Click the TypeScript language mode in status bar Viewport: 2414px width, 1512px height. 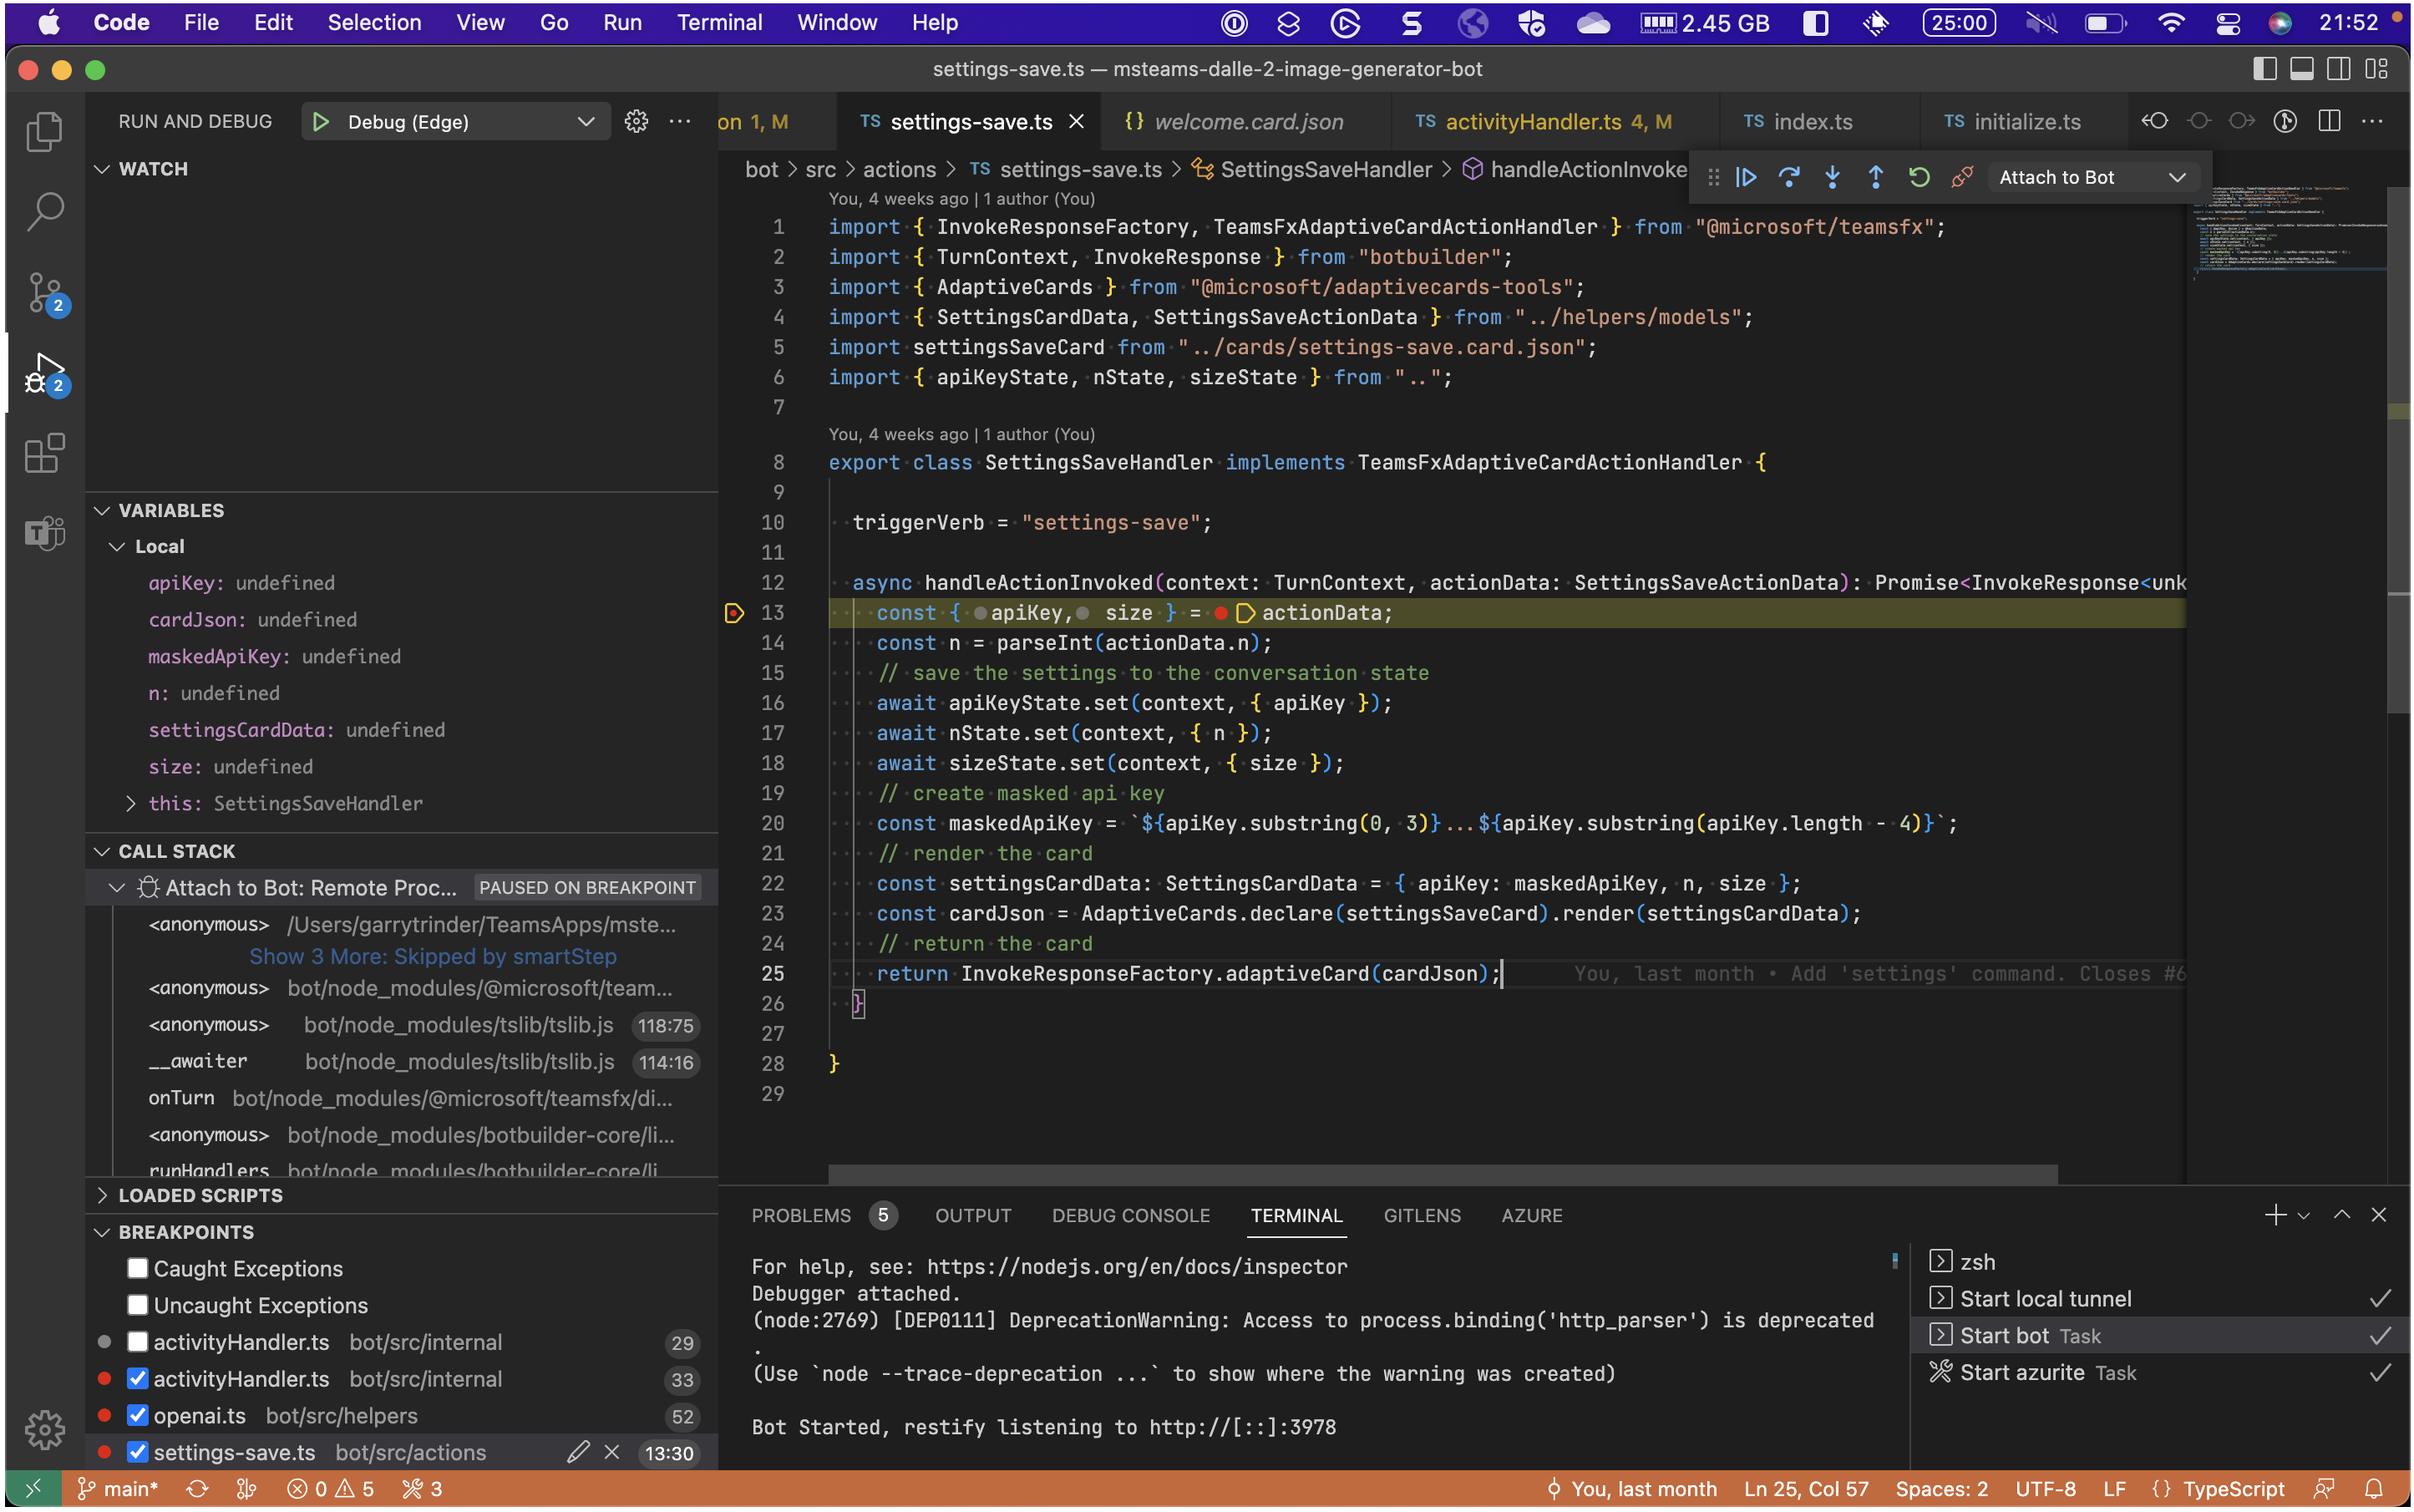click(x=2232, y=1489)
